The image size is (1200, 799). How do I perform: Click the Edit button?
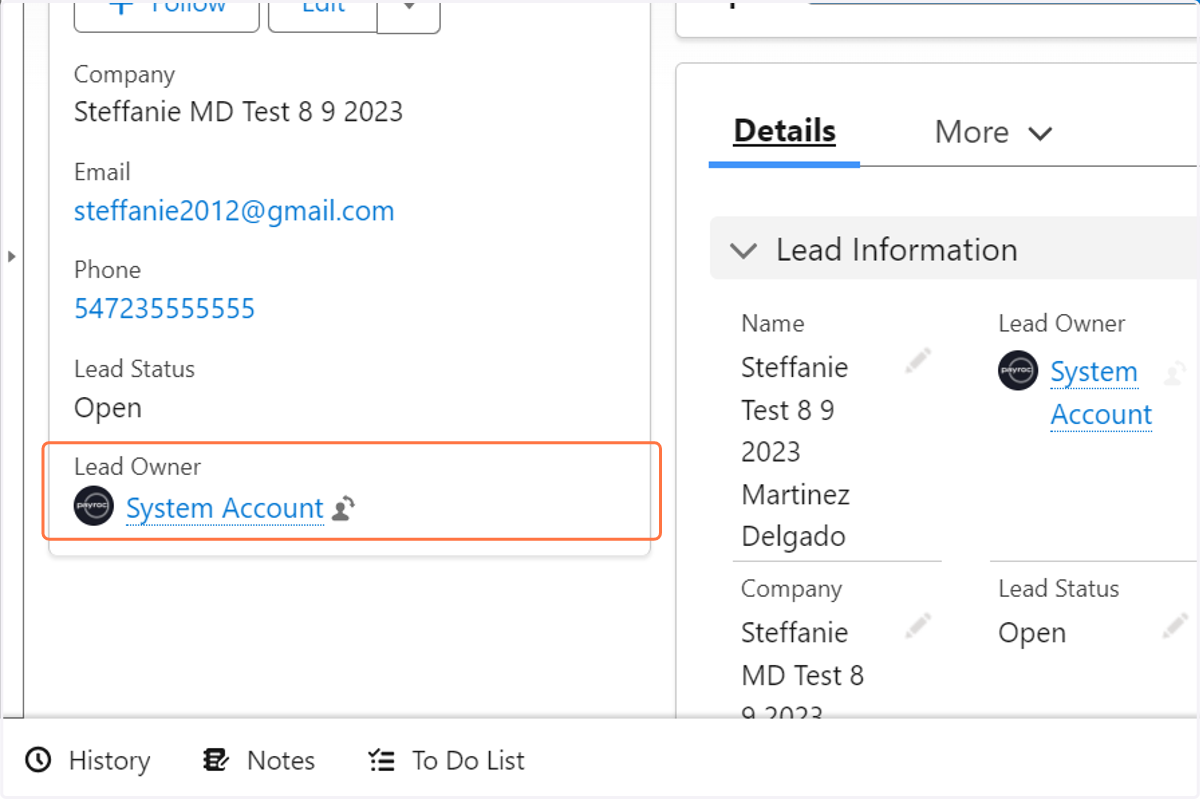pyautogui.click(x=323, y=12)
